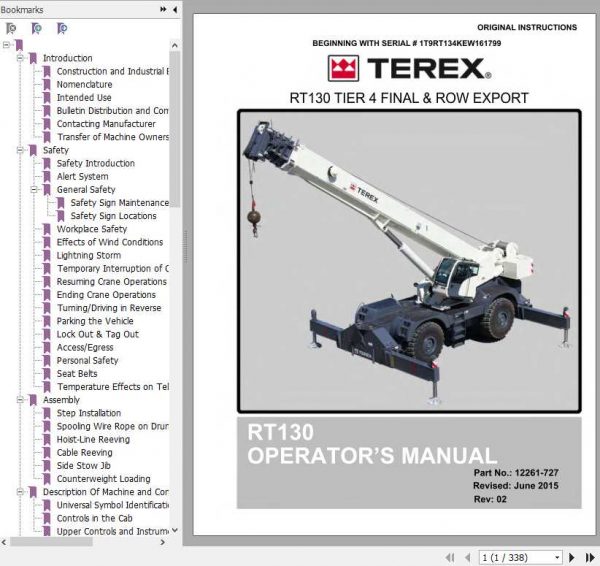
Task: Click the Bookmarks panel title
Action: tap(22, 10)
